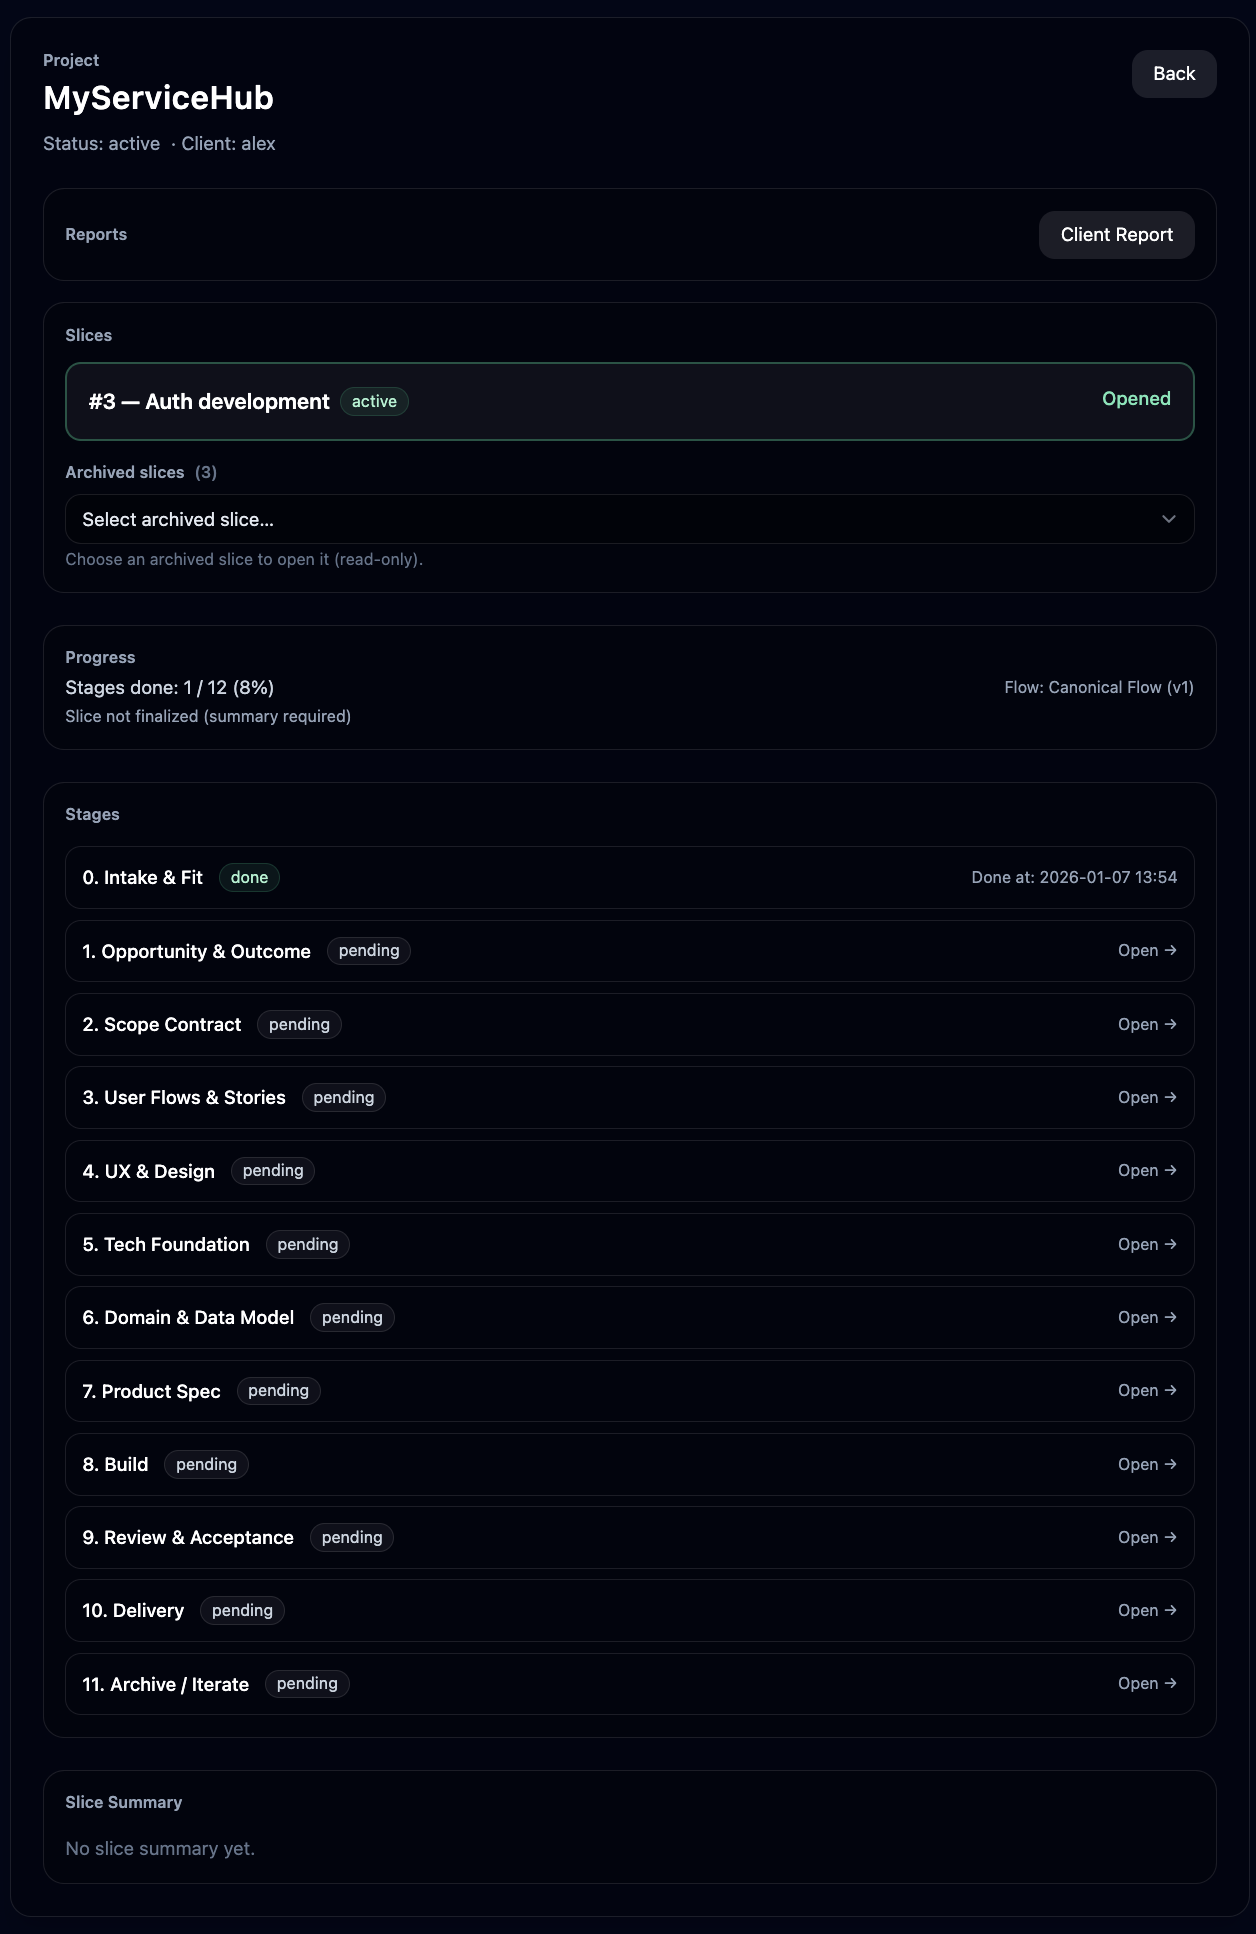This screenshot has width=1256, height=1934.
Task: Open the Scope Contract stage
Action: tap(1146, 1025)
